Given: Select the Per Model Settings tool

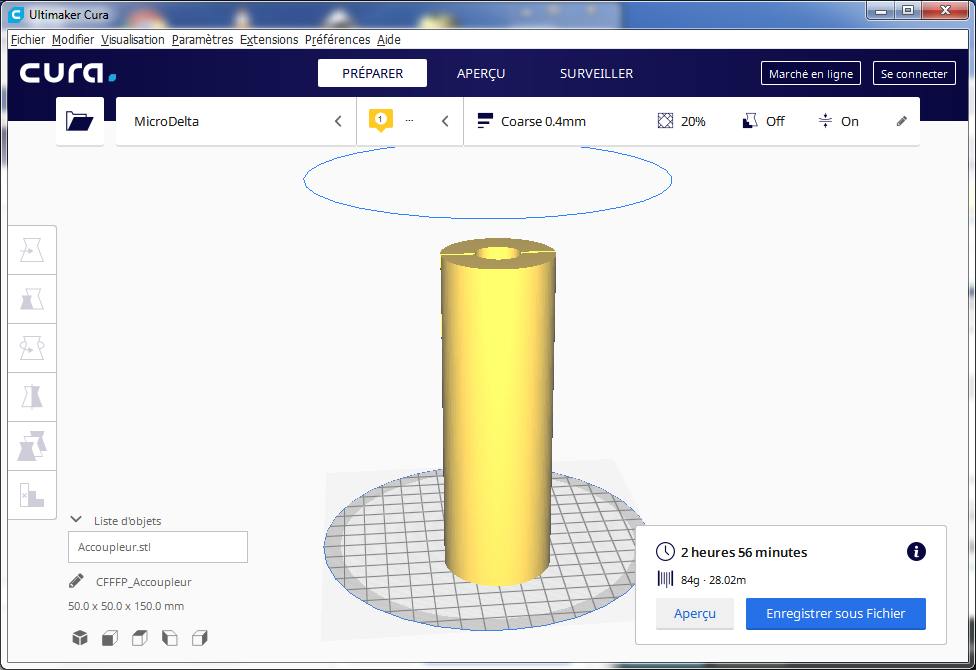Looking at the screenshot, I should click(32, 446).
